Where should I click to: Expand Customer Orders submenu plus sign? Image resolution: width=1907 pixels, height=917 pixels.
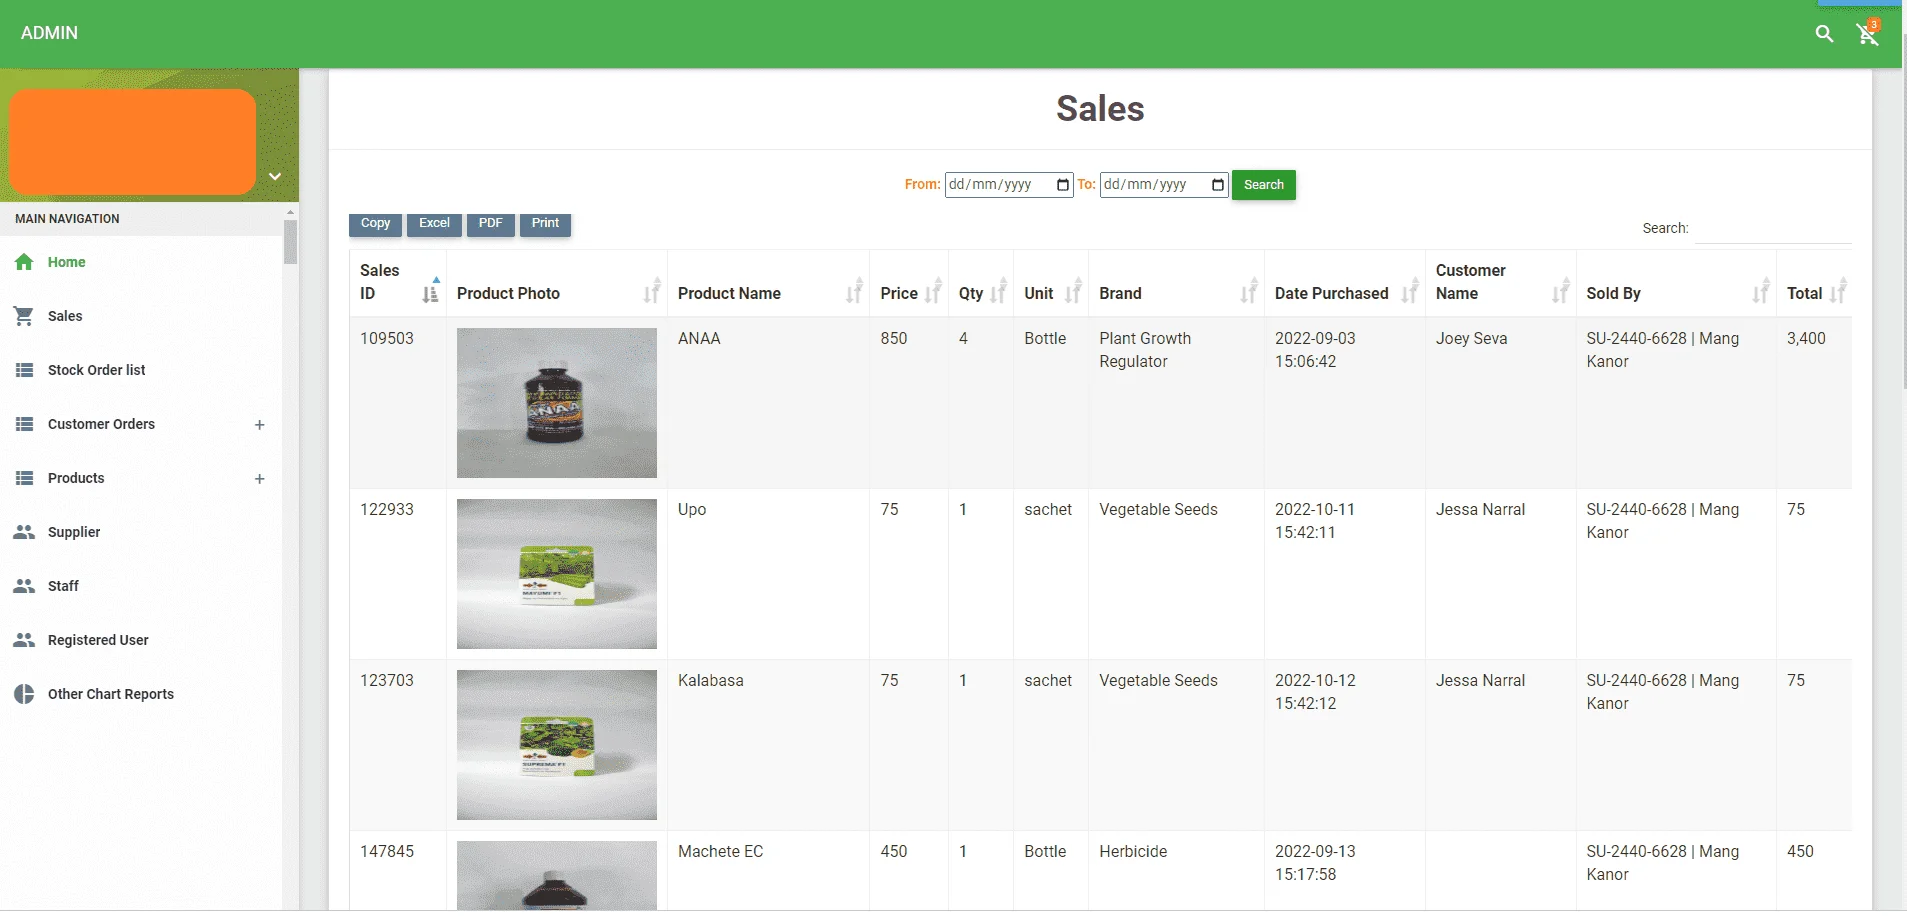click(x=259, y=425)
